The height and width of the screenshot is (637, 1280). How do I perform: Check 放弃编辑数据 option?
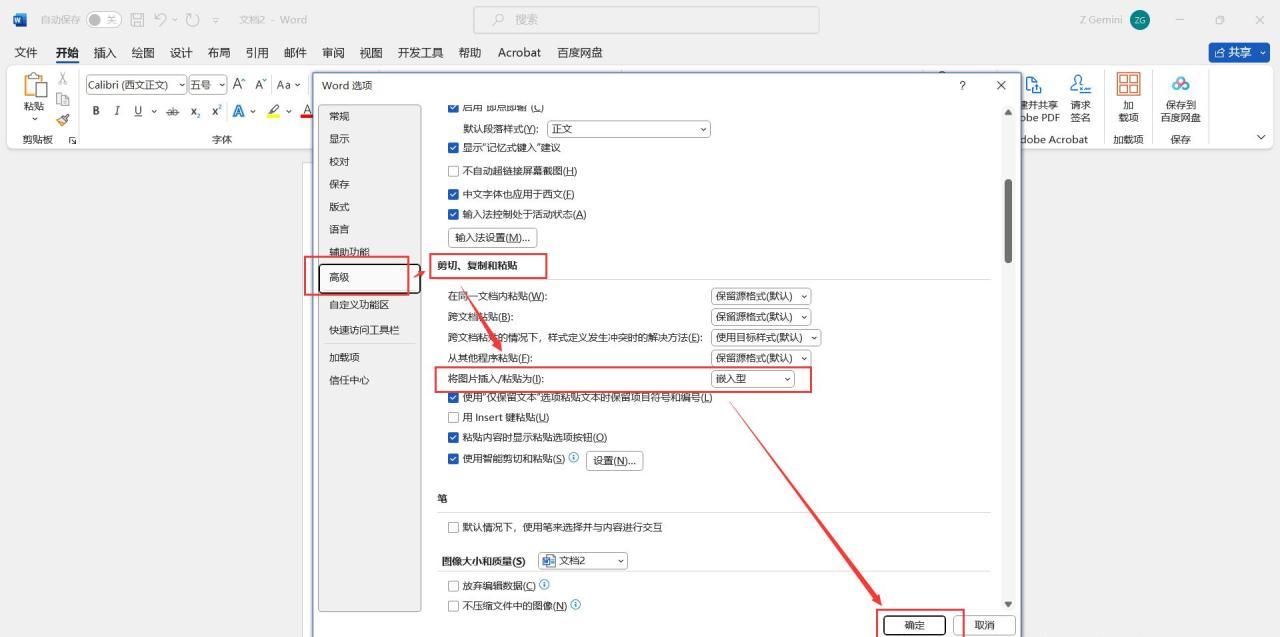(x=453, y=586)
